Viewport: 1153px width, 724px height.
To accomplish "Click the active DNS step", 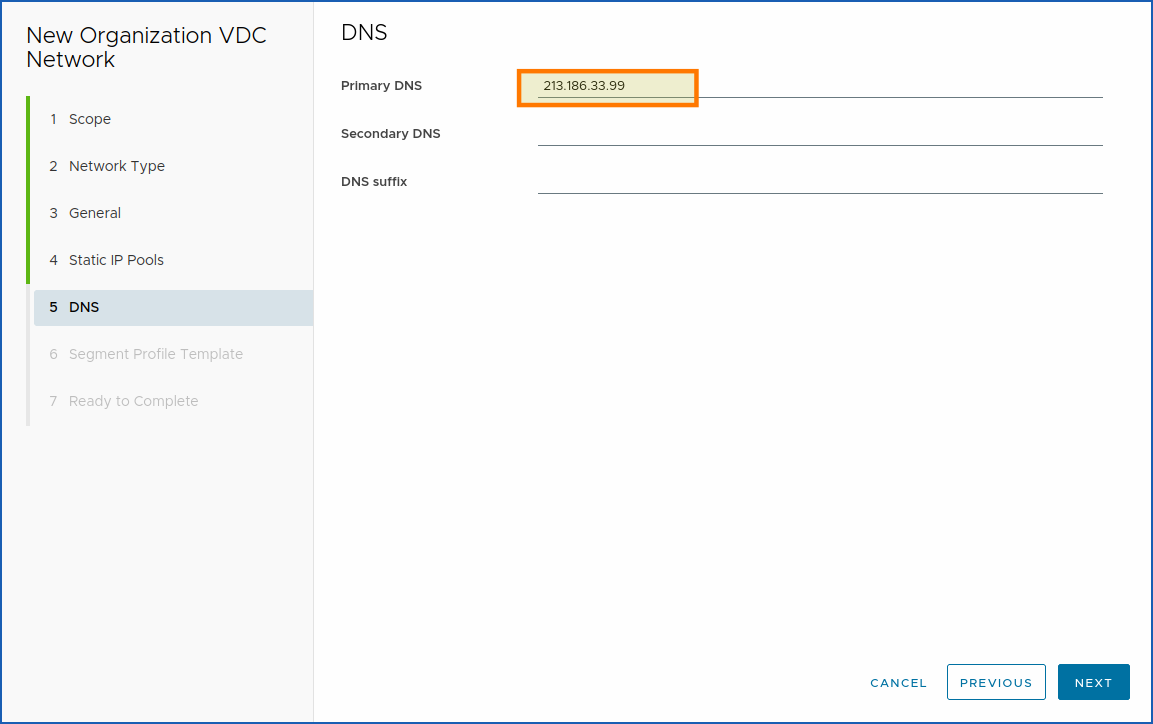I will (84, 307).
